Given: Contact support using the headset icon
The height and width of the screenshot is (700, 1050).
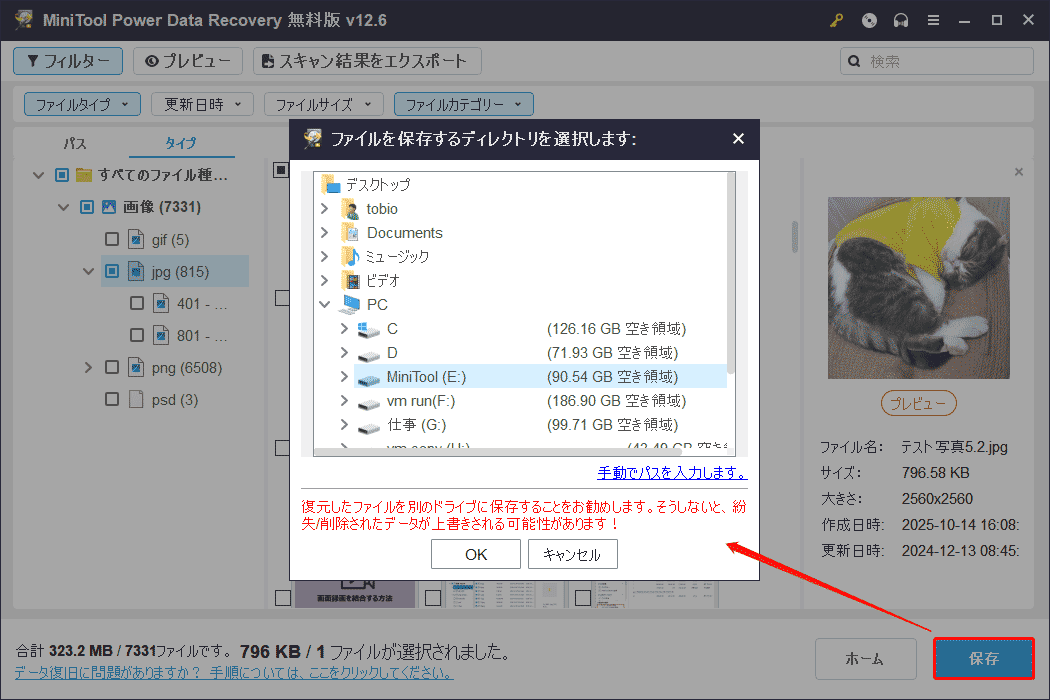Looking at the screenshot, I should tap(901, 19).
